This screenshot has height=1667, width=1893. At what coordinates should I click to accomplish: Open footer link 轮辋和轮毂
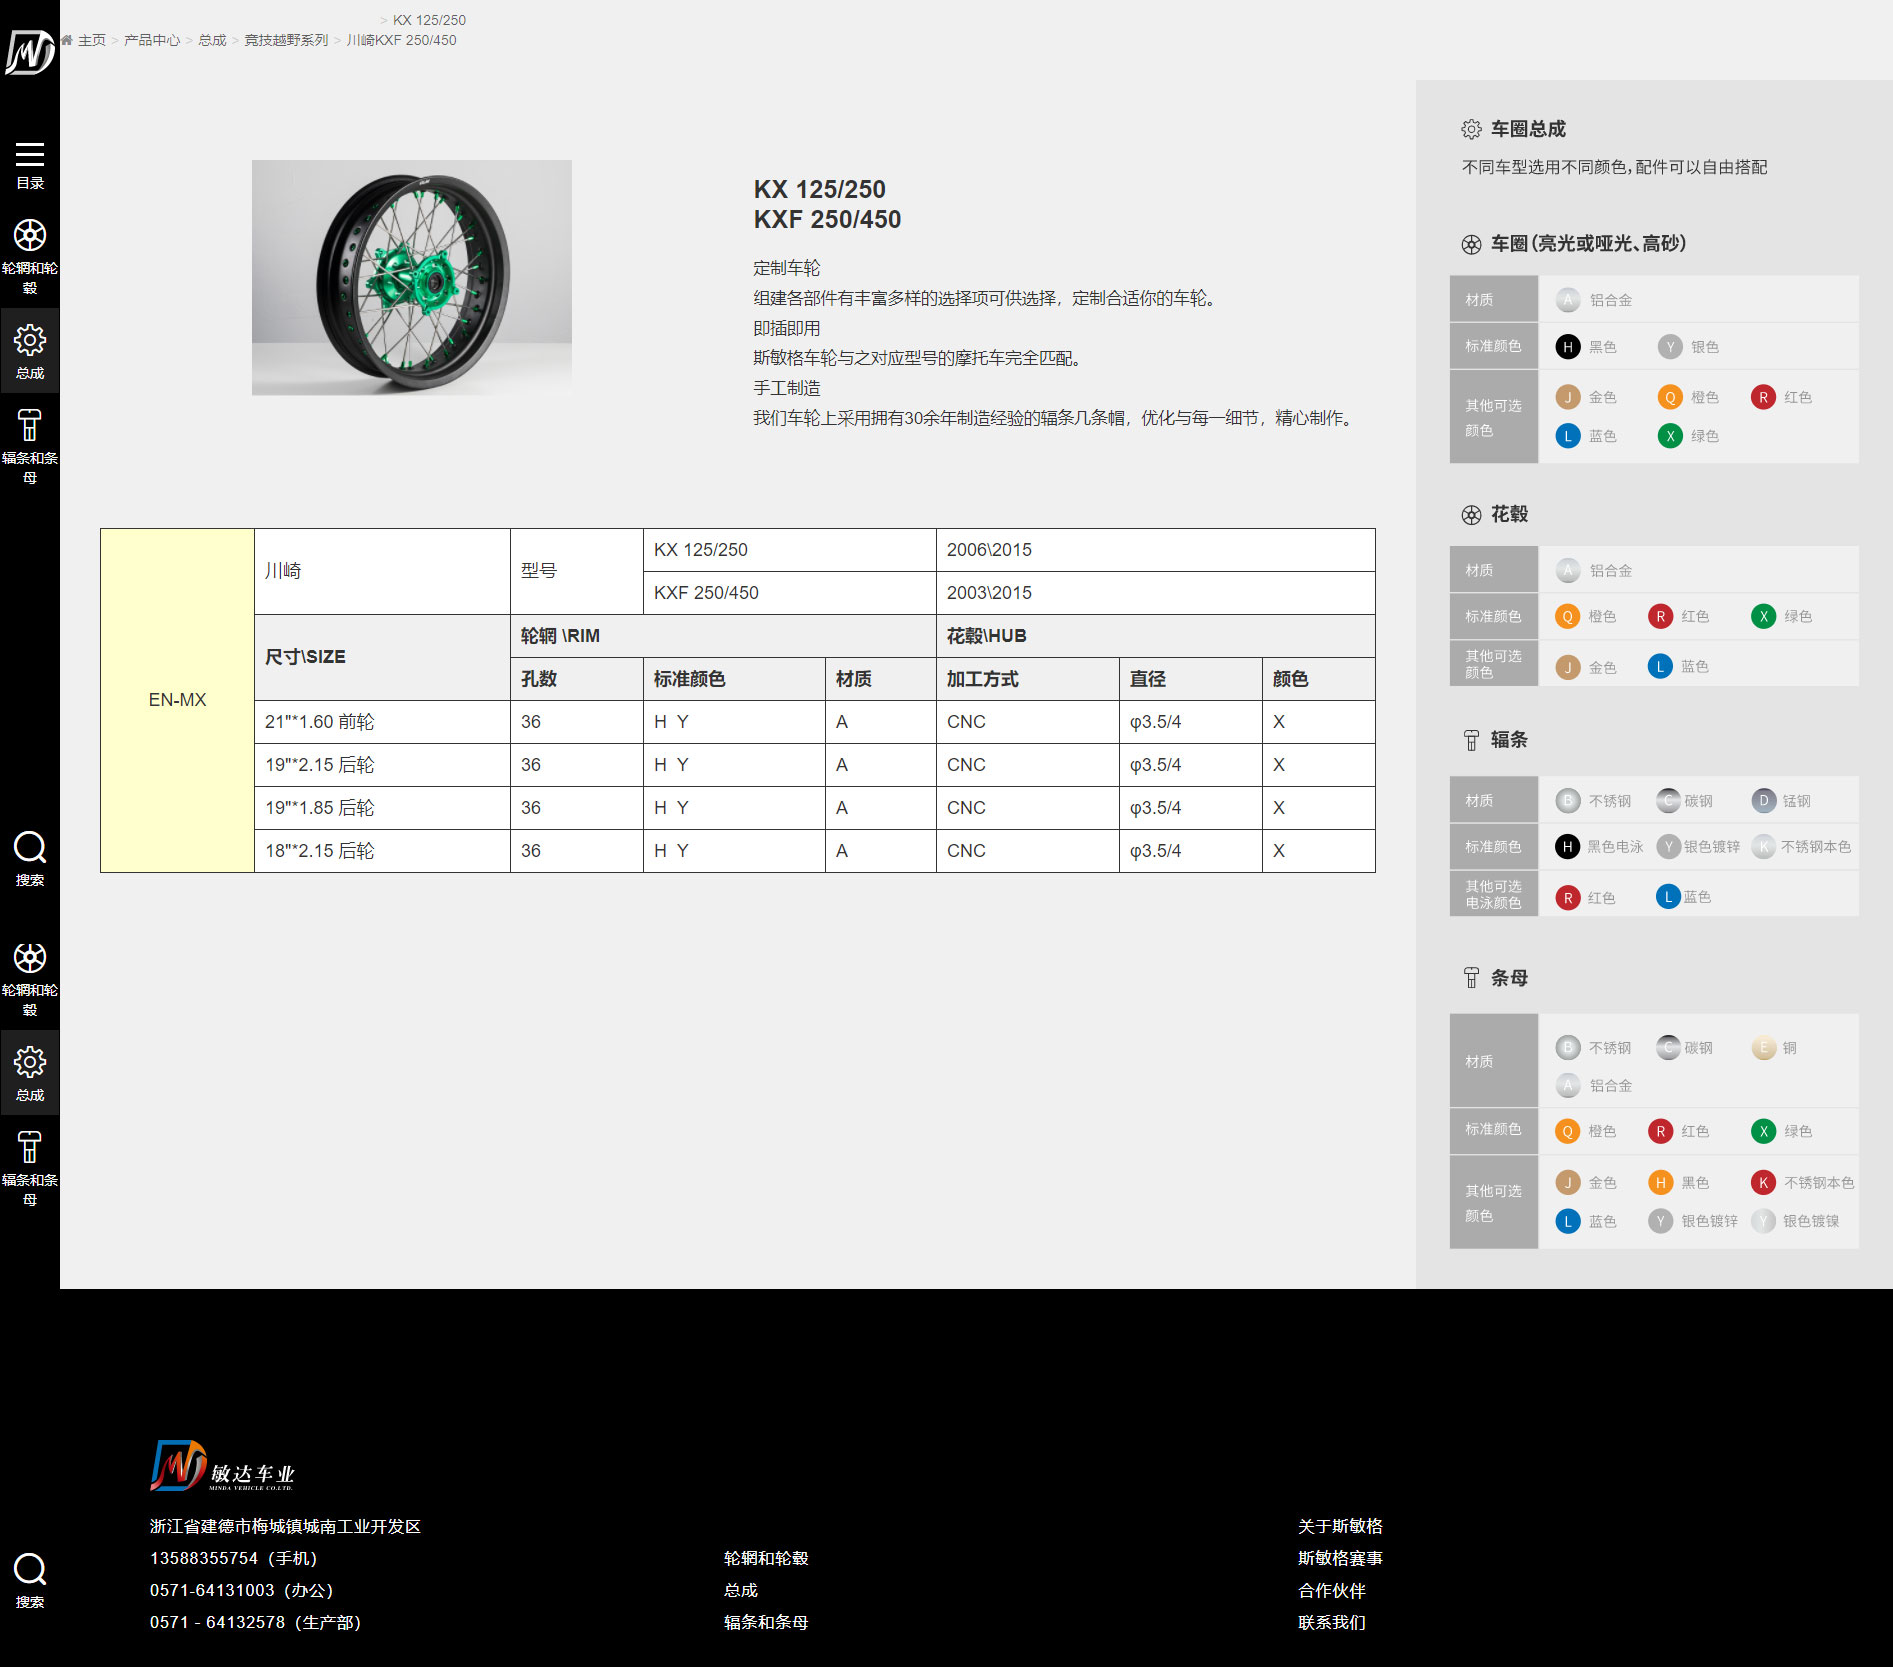pyautogui.click(x=766, y=1558)
